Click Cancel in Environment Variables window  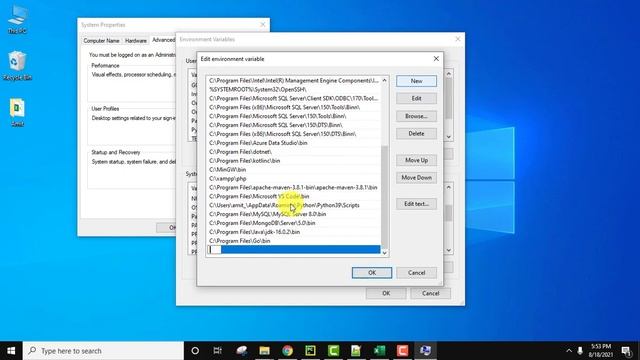431,293
